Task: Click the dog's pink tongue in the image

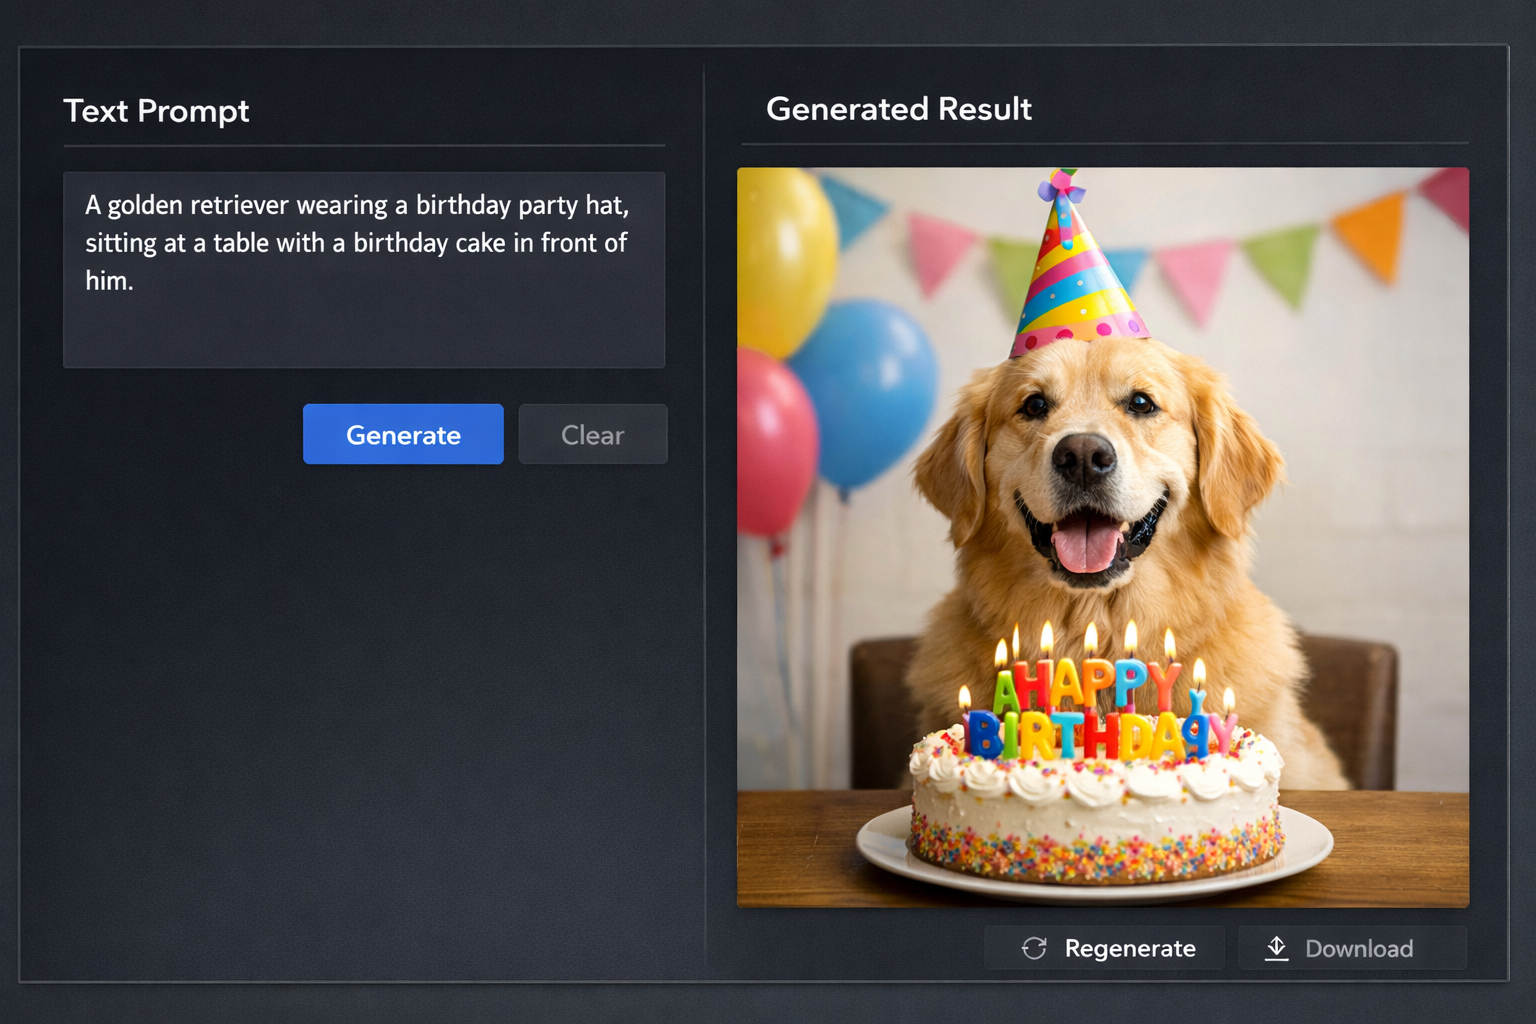Action: click(x=1087, y=547)
